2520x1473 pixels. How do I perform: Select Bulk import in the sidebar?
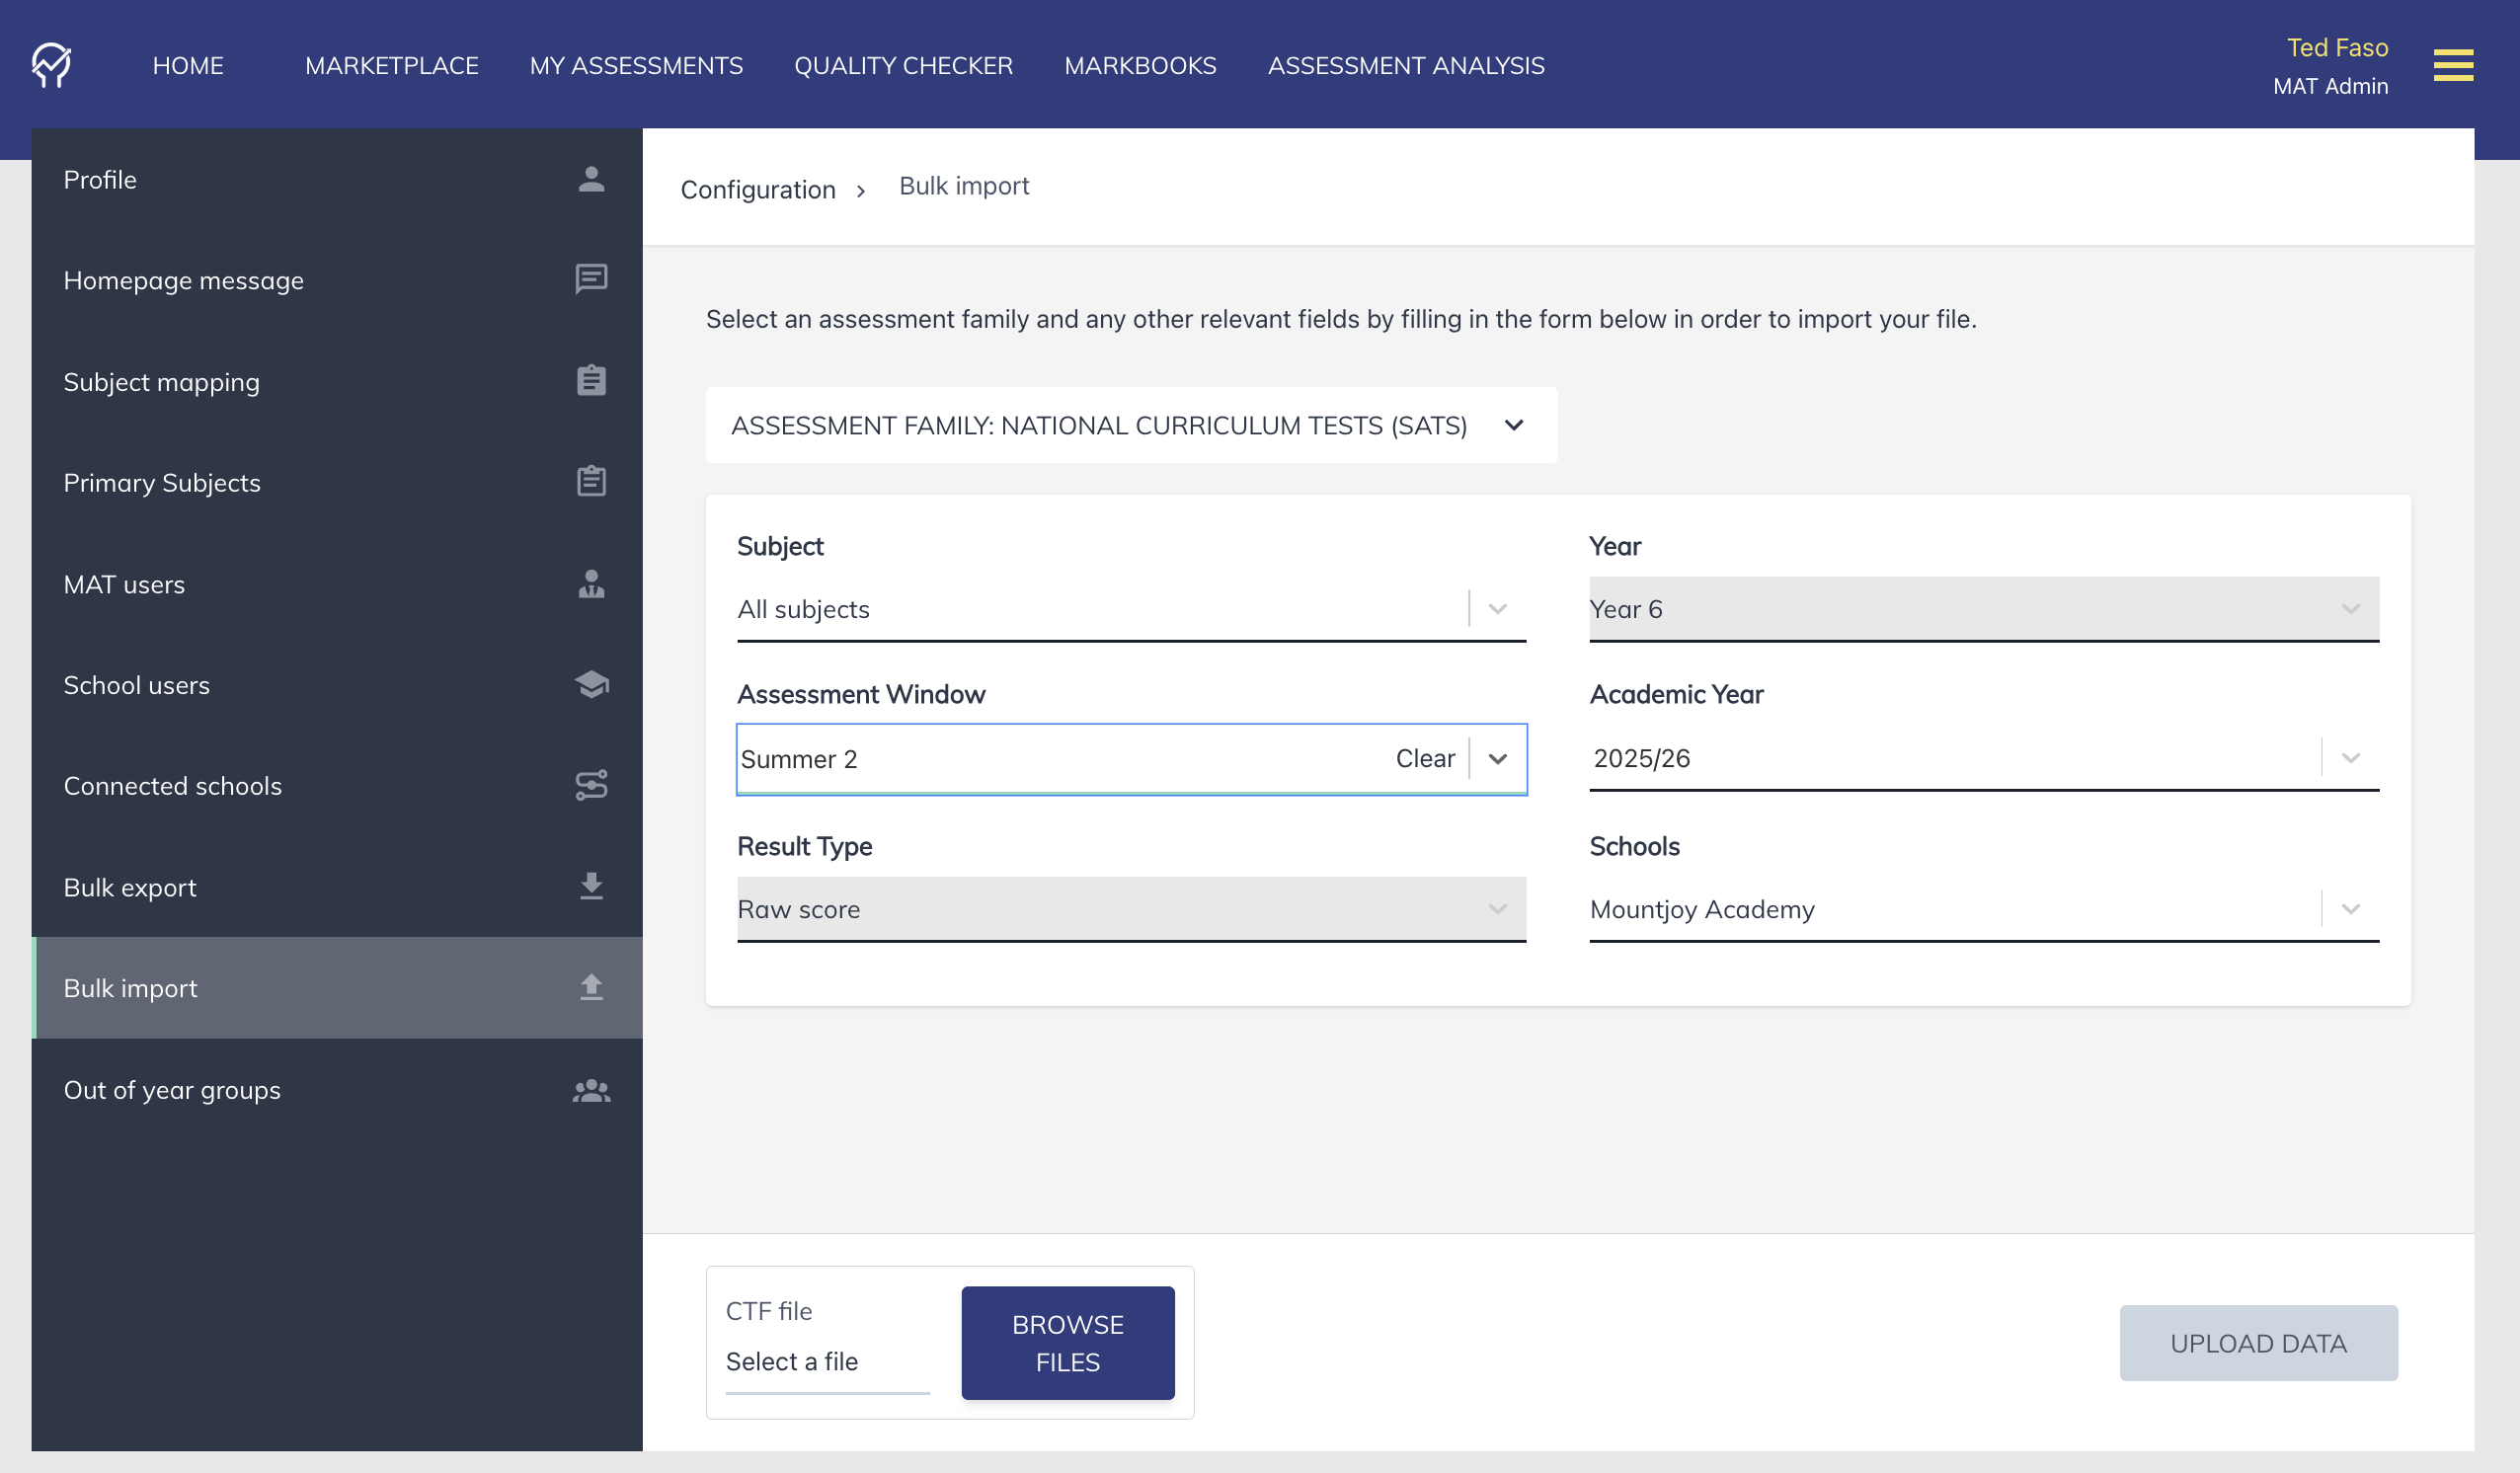click(337, 988)
